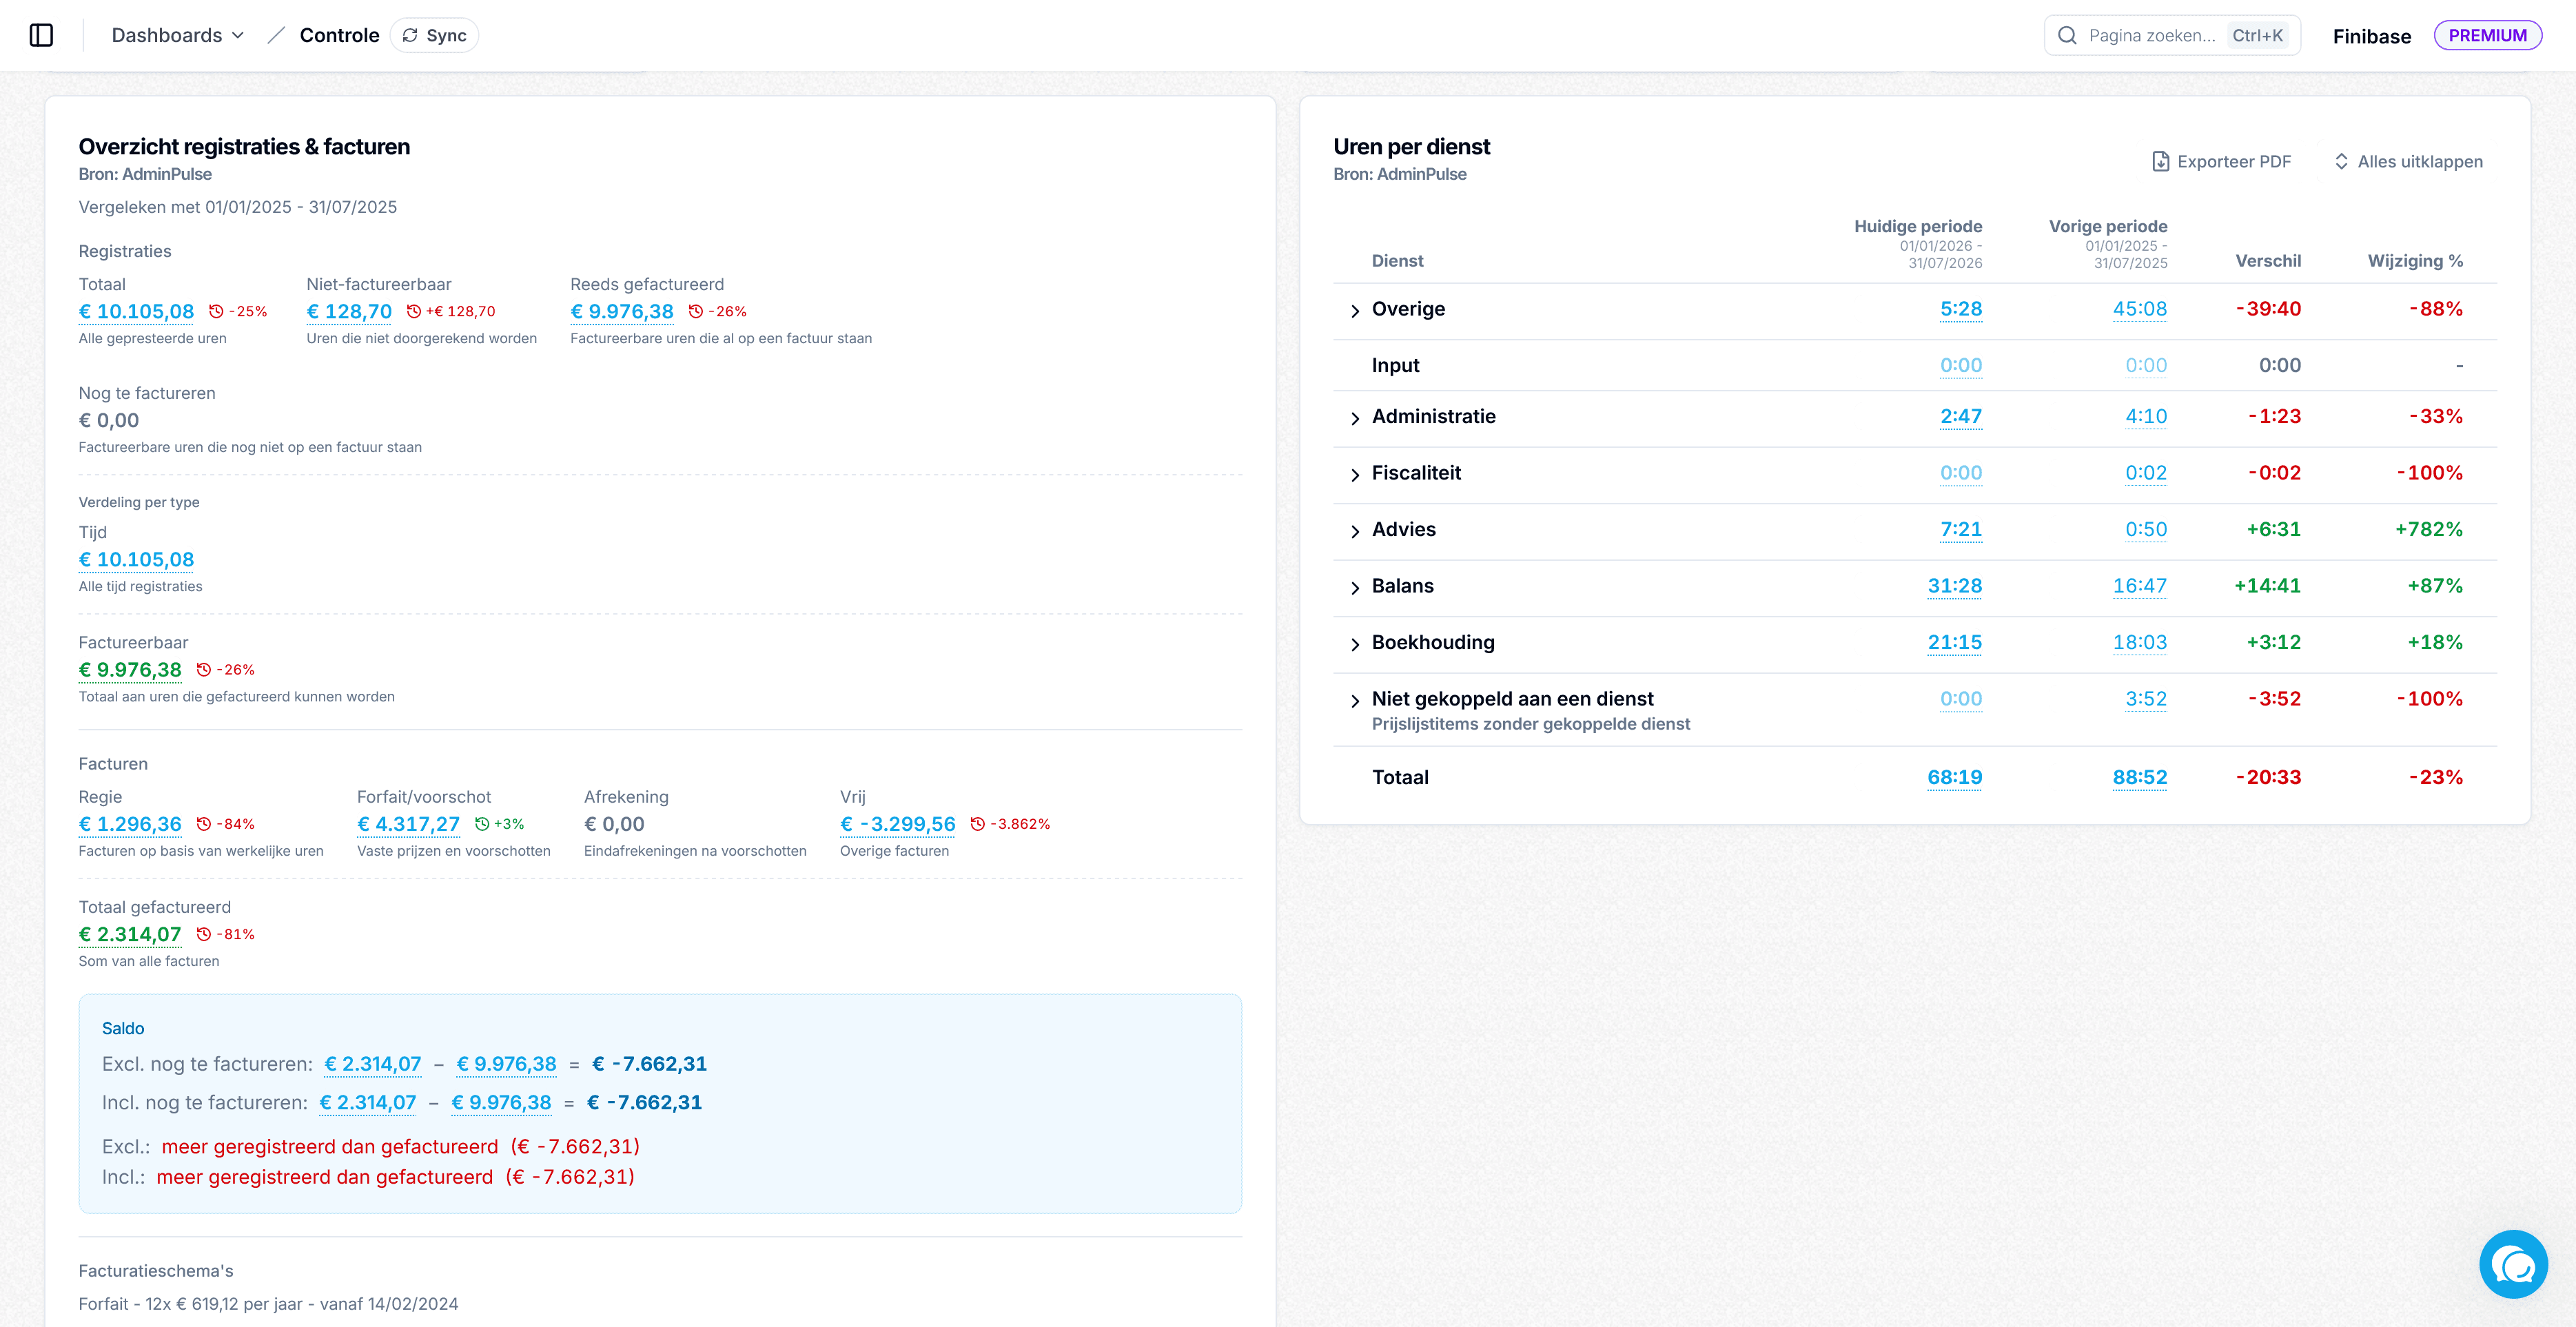Focus the Pagina zoeken search field
Image resolution: width=2576 pixels, height=1327 pixels.
tap(2172, 35)
